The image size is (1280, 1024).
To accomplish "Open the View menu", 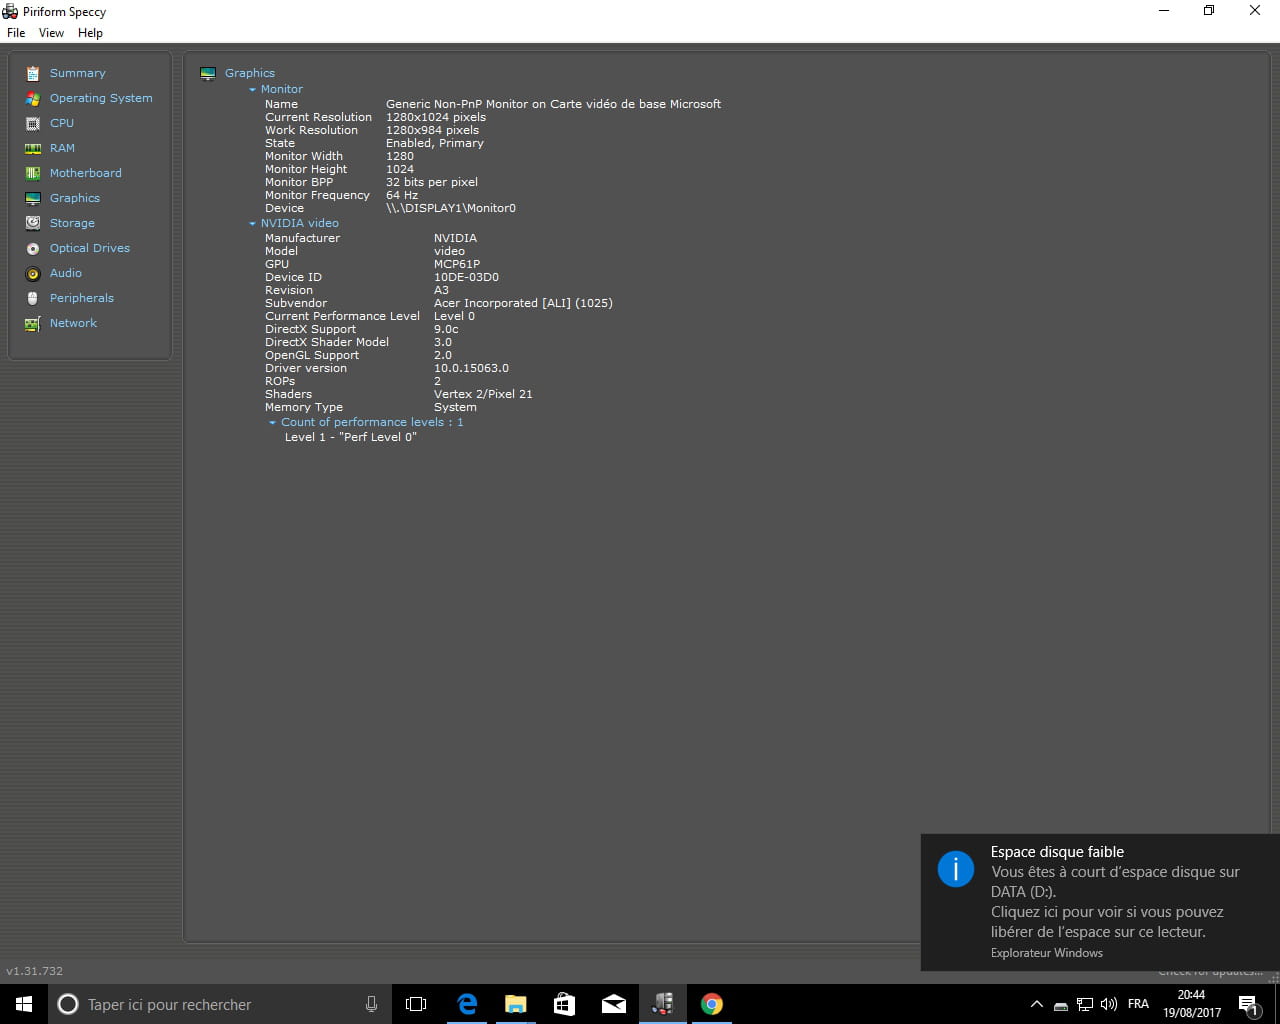I will coord(51,33).
